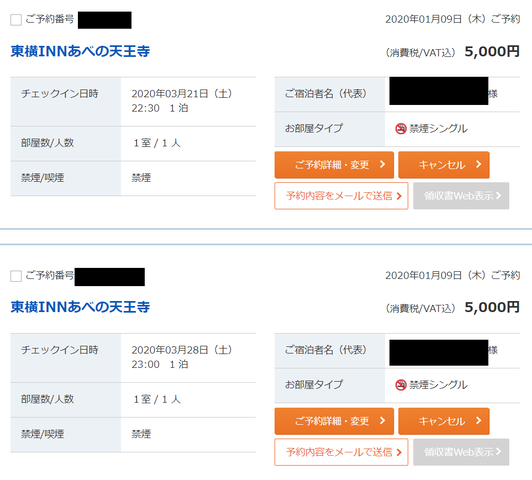Click 領収書Web表示 for the first reservation
The height and width of the screenshot is (480, 532).
(x=461, y=196)
